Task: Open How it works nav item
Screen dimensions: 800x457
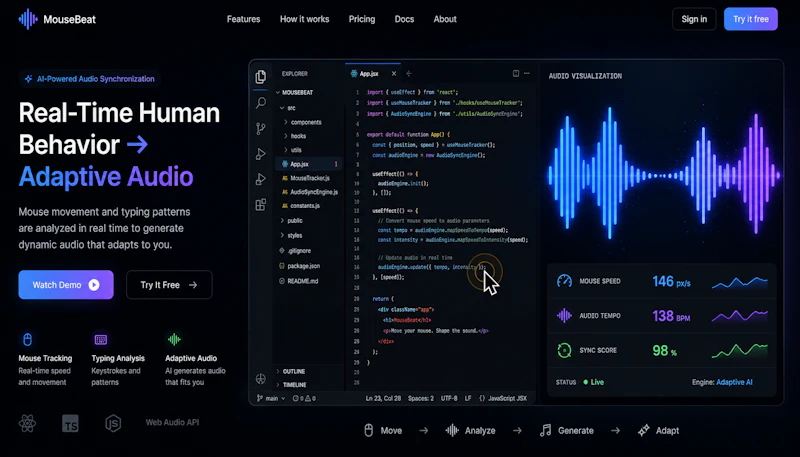Action: (305, 19)
